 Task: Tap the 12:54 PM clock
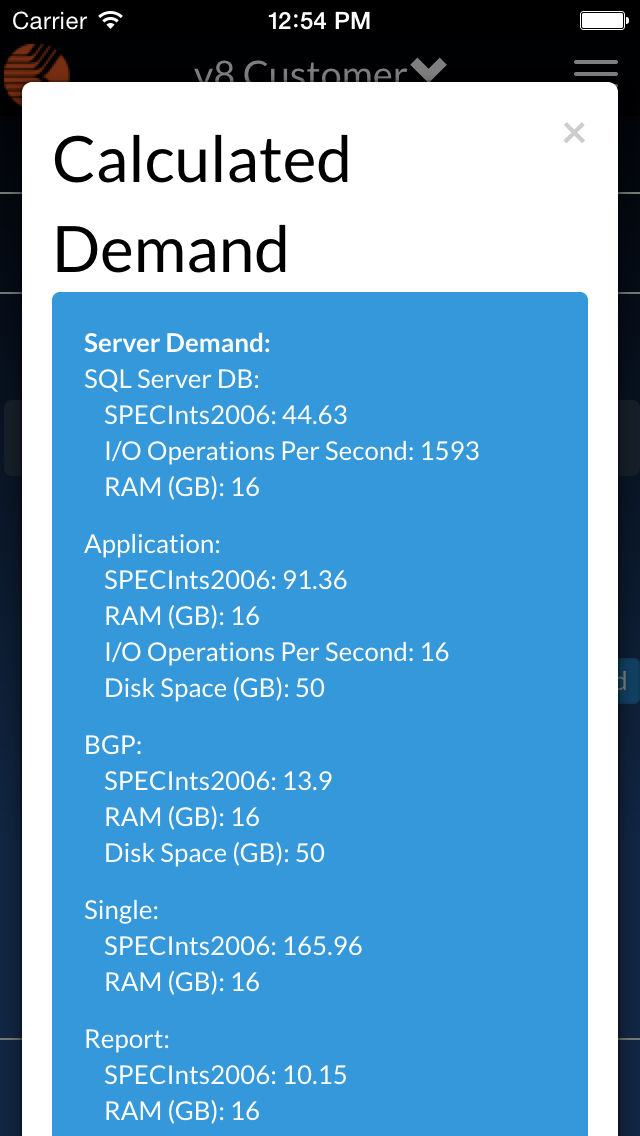320,21
